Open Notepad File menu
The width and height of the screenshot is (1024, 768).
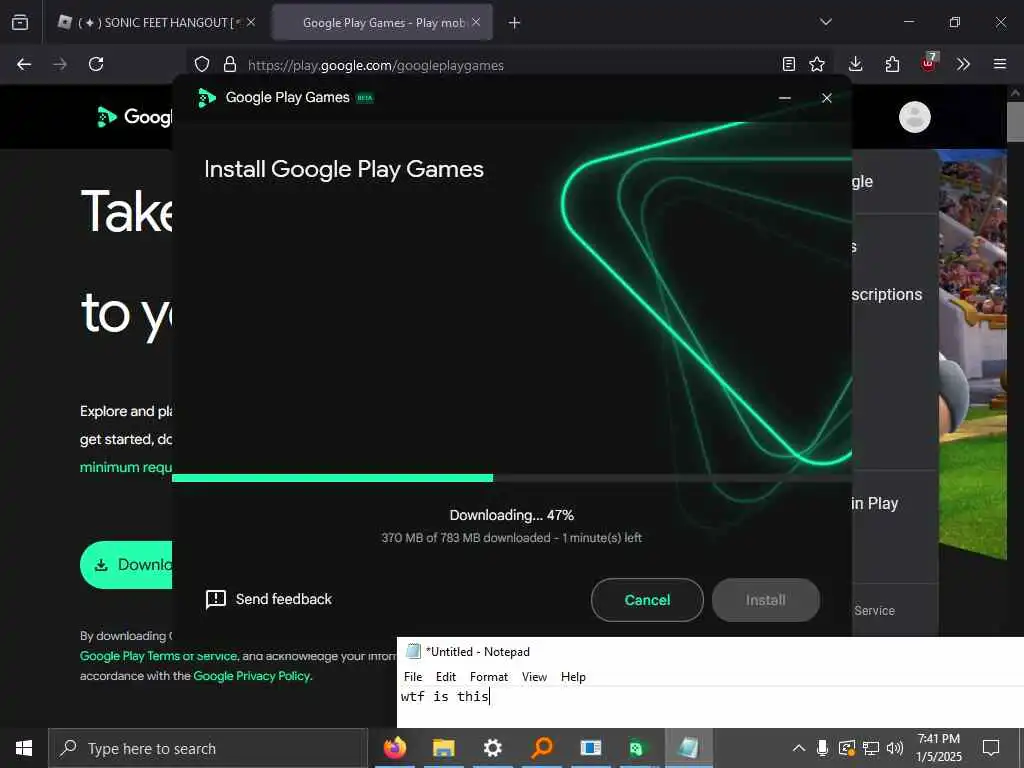click(x=413, y=677)
